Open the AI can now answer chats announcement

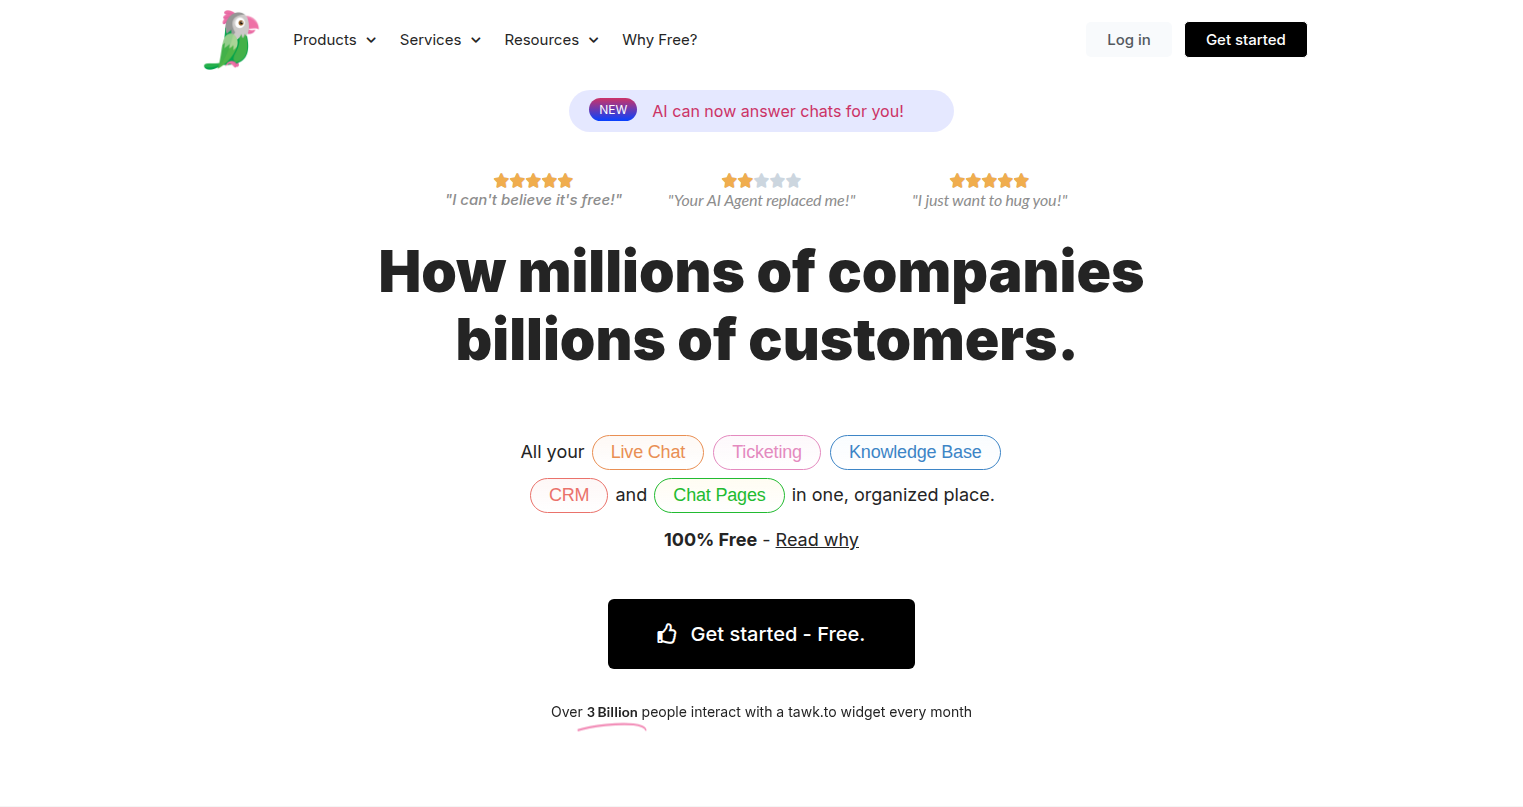pos(777,111)
